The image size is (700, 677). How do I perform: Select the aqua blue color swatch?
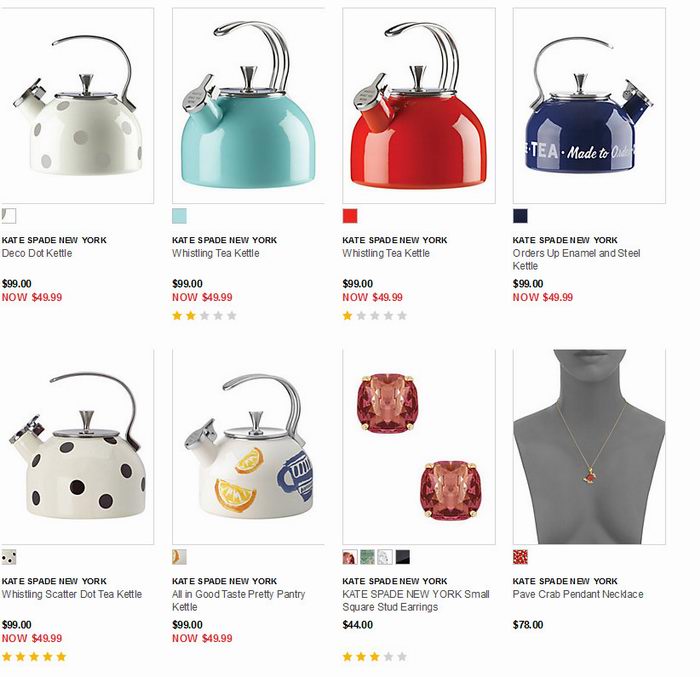(179, 216)
